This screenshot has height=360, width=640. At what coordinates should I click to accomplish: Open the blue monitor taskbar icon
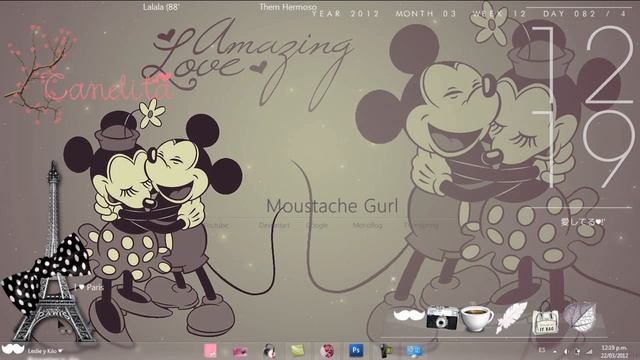point(414,351)
